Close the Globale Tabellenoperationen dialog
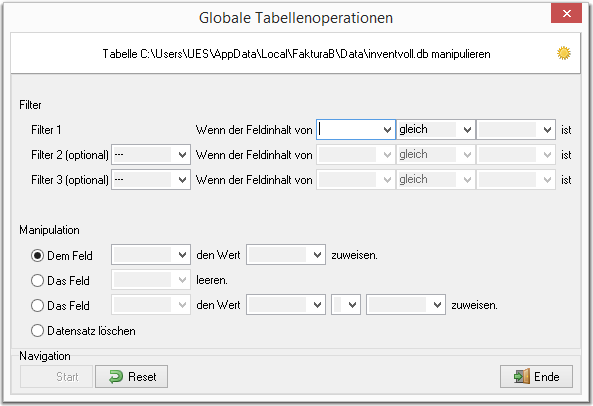 (x=566, y=14)
